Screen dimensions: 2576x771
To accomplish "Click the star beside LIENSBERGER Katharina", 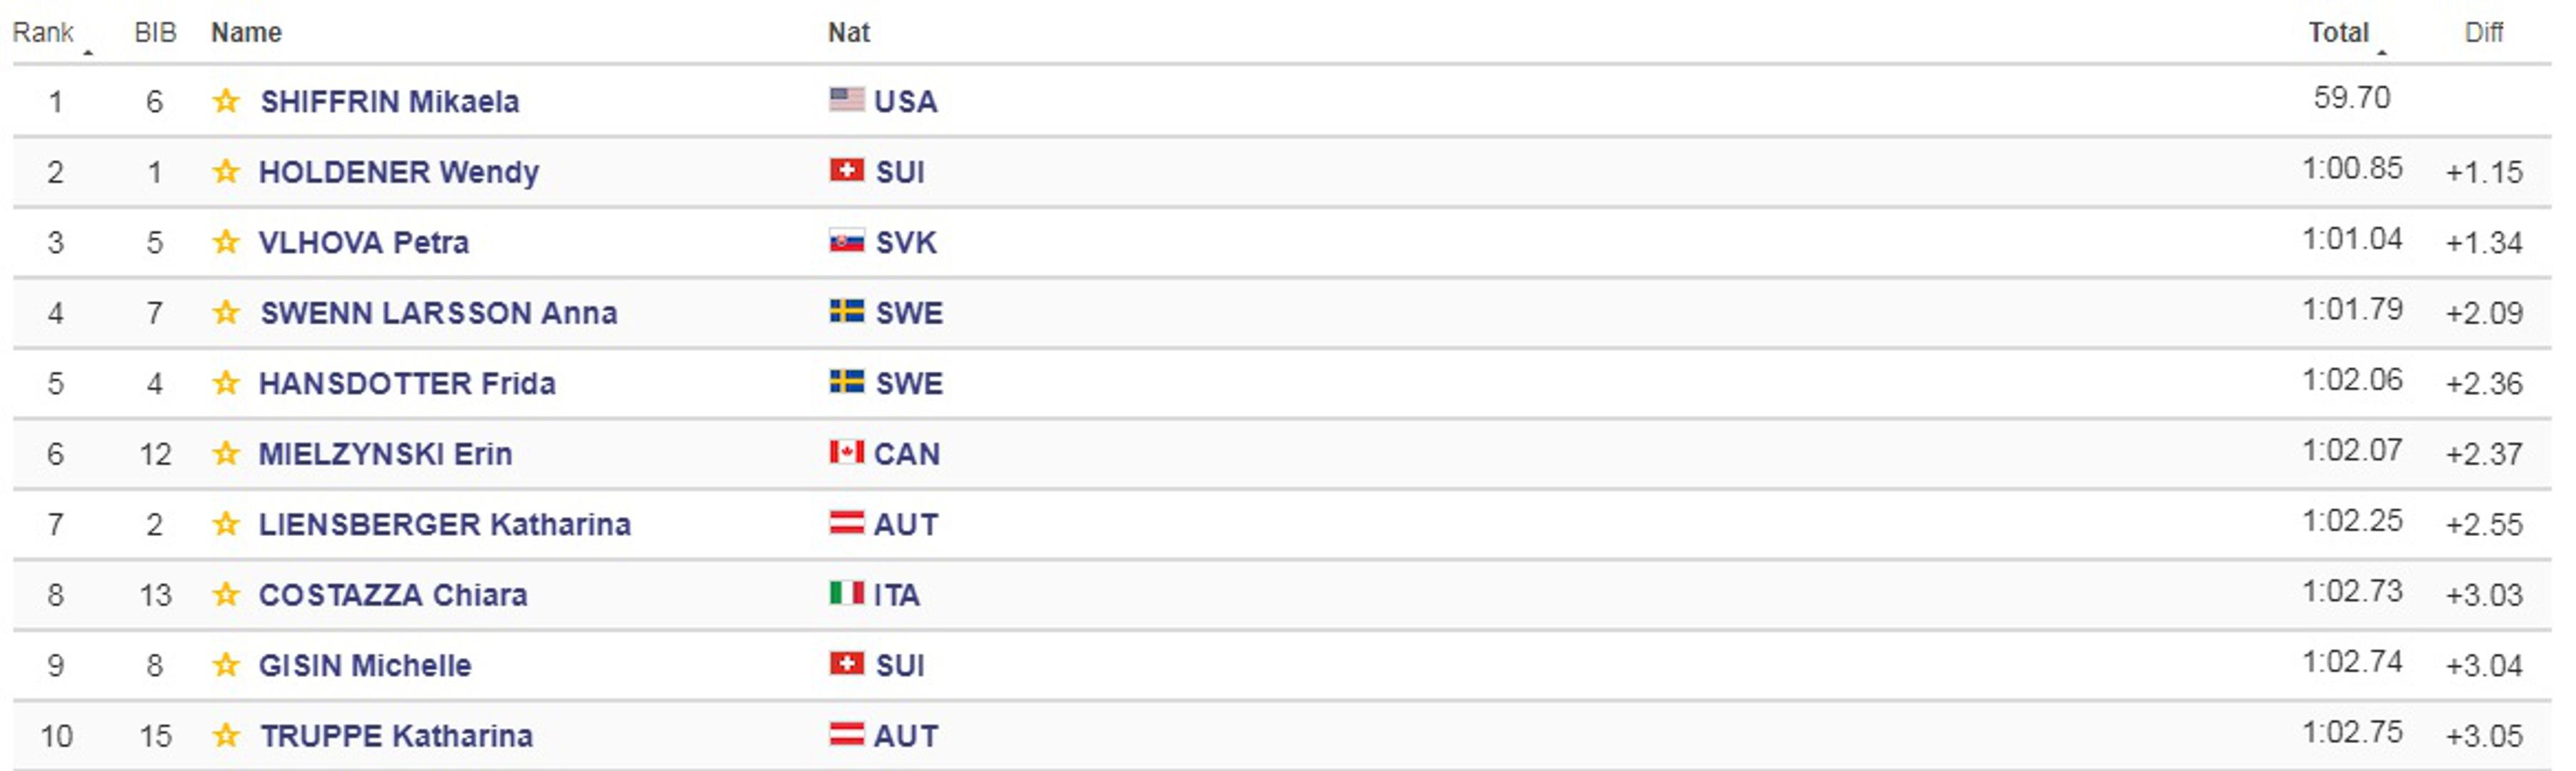I will coord(226,524).
